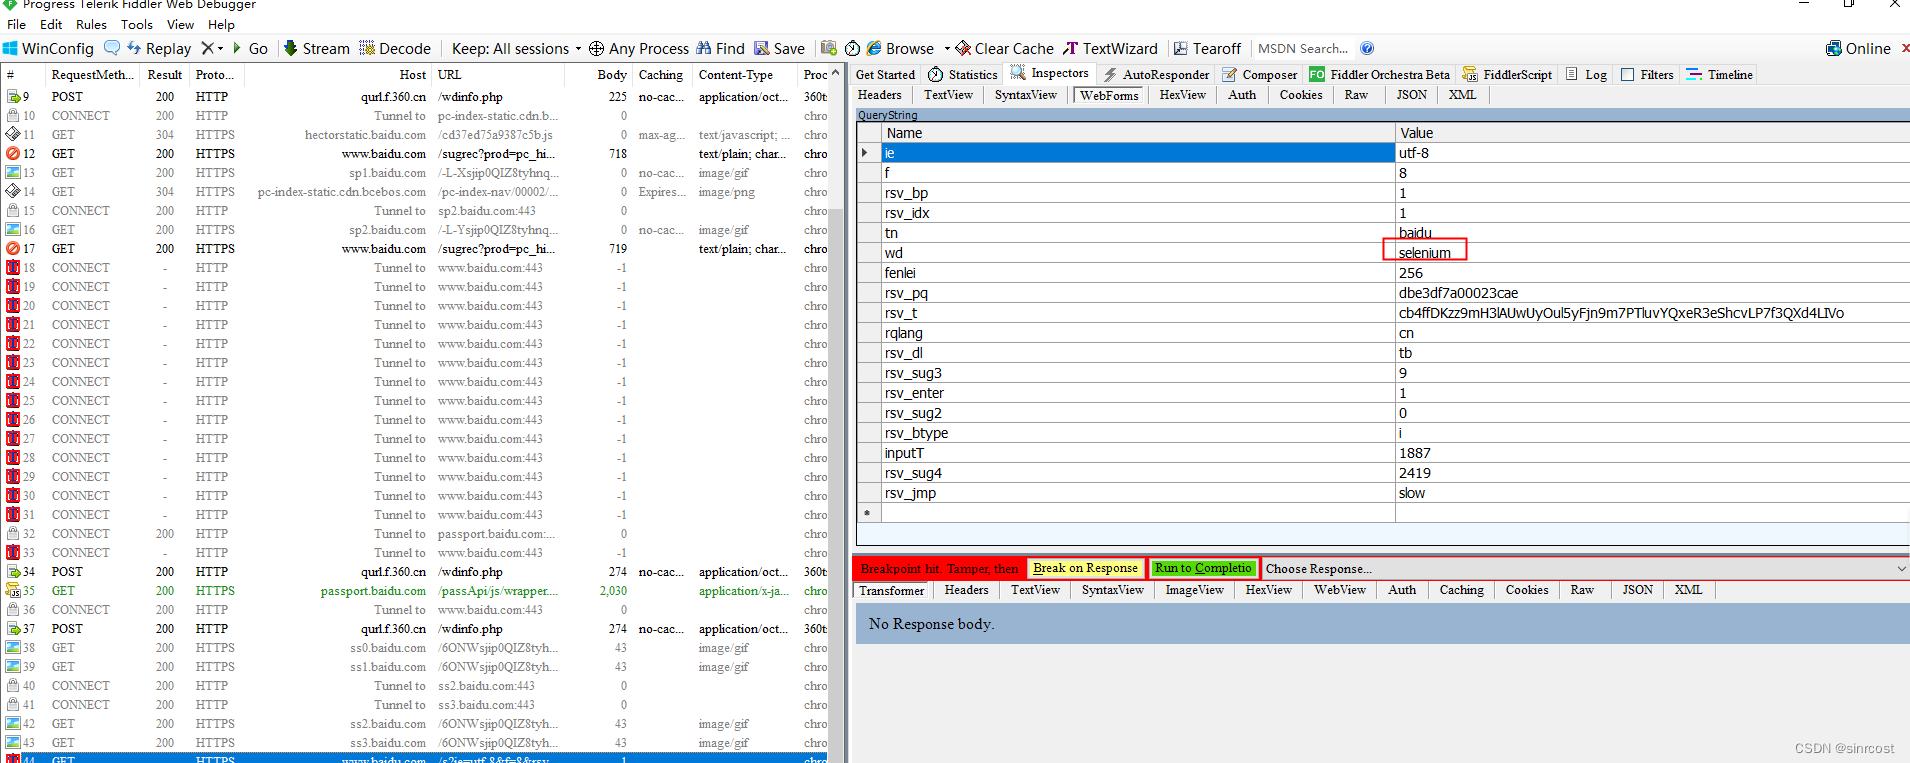Open the Rules menu
1910x763 pixels.
(x=91, y=24)
